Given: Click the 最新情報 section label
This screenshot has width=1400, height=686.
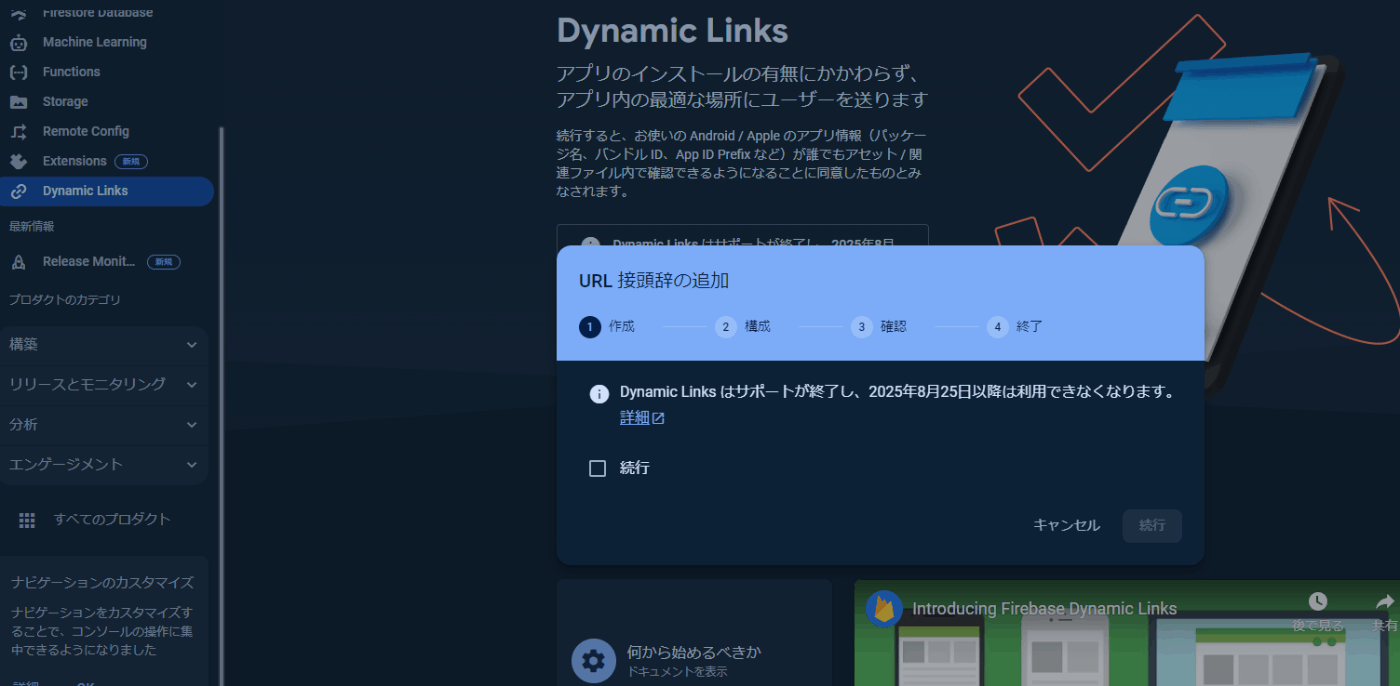Looking at the screenshot, I should 32,227.
